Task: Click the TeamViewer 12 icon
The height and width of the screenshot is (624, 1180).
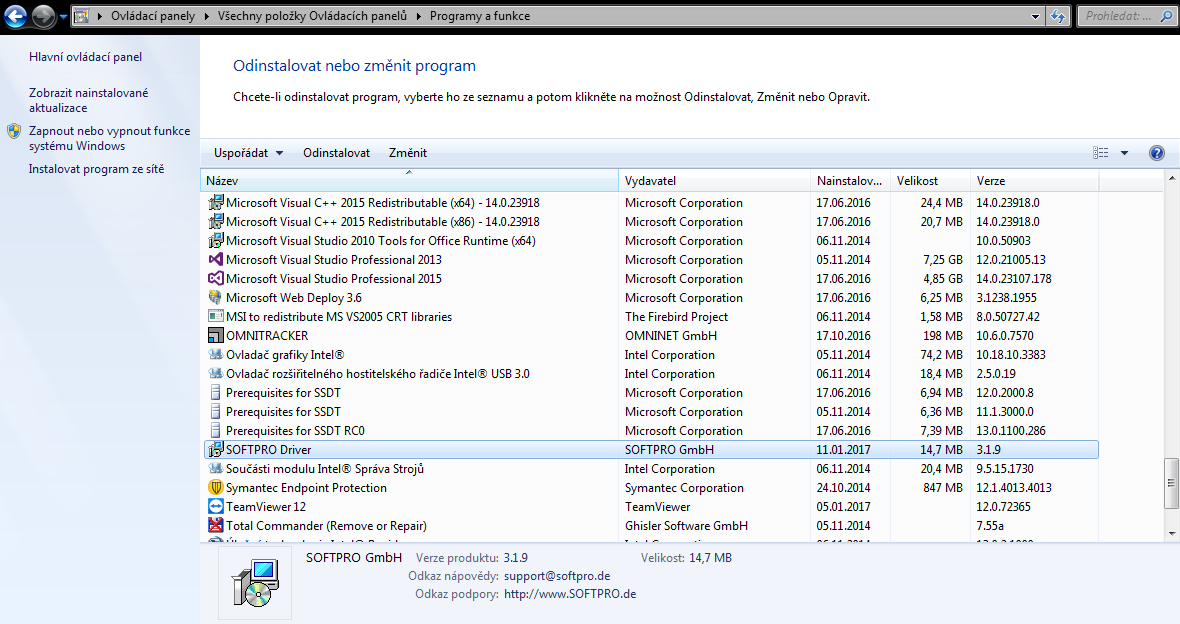Action: [x=215, y=507]
